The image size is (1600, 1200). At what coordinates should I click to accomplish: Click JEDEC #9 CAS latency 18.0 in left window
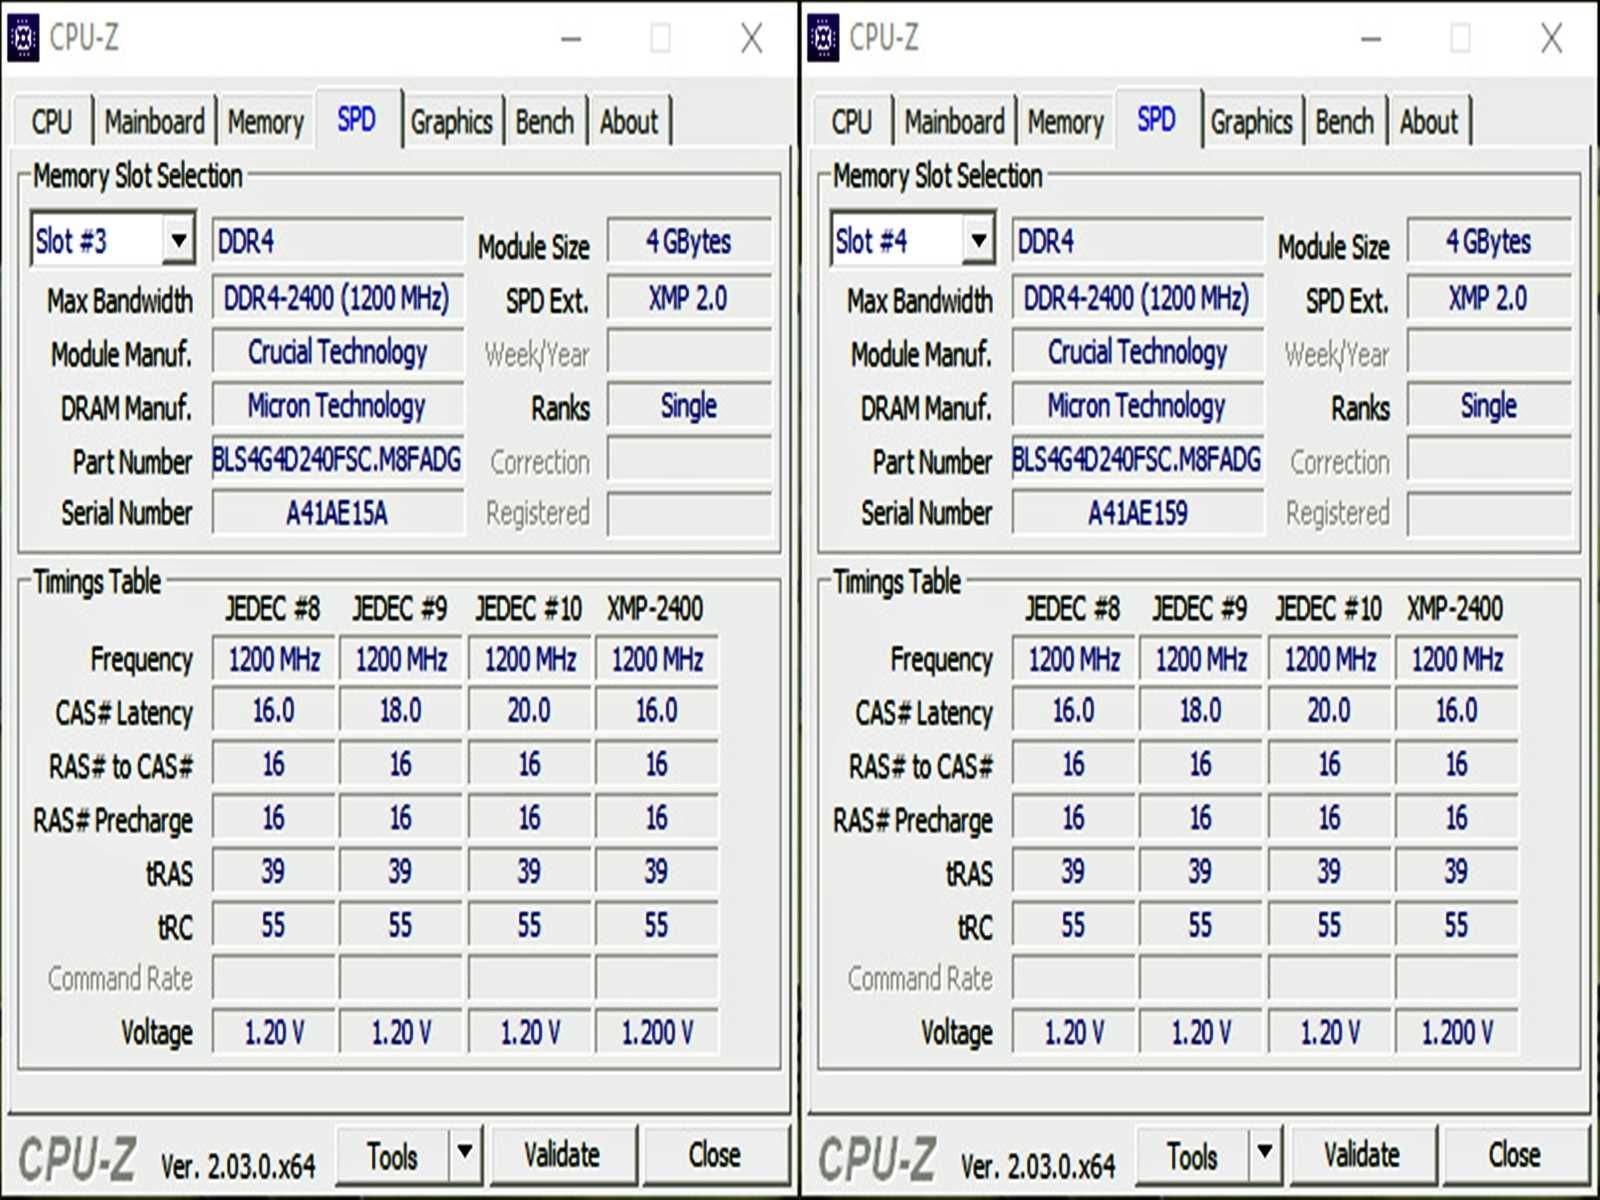coord(400,711)
